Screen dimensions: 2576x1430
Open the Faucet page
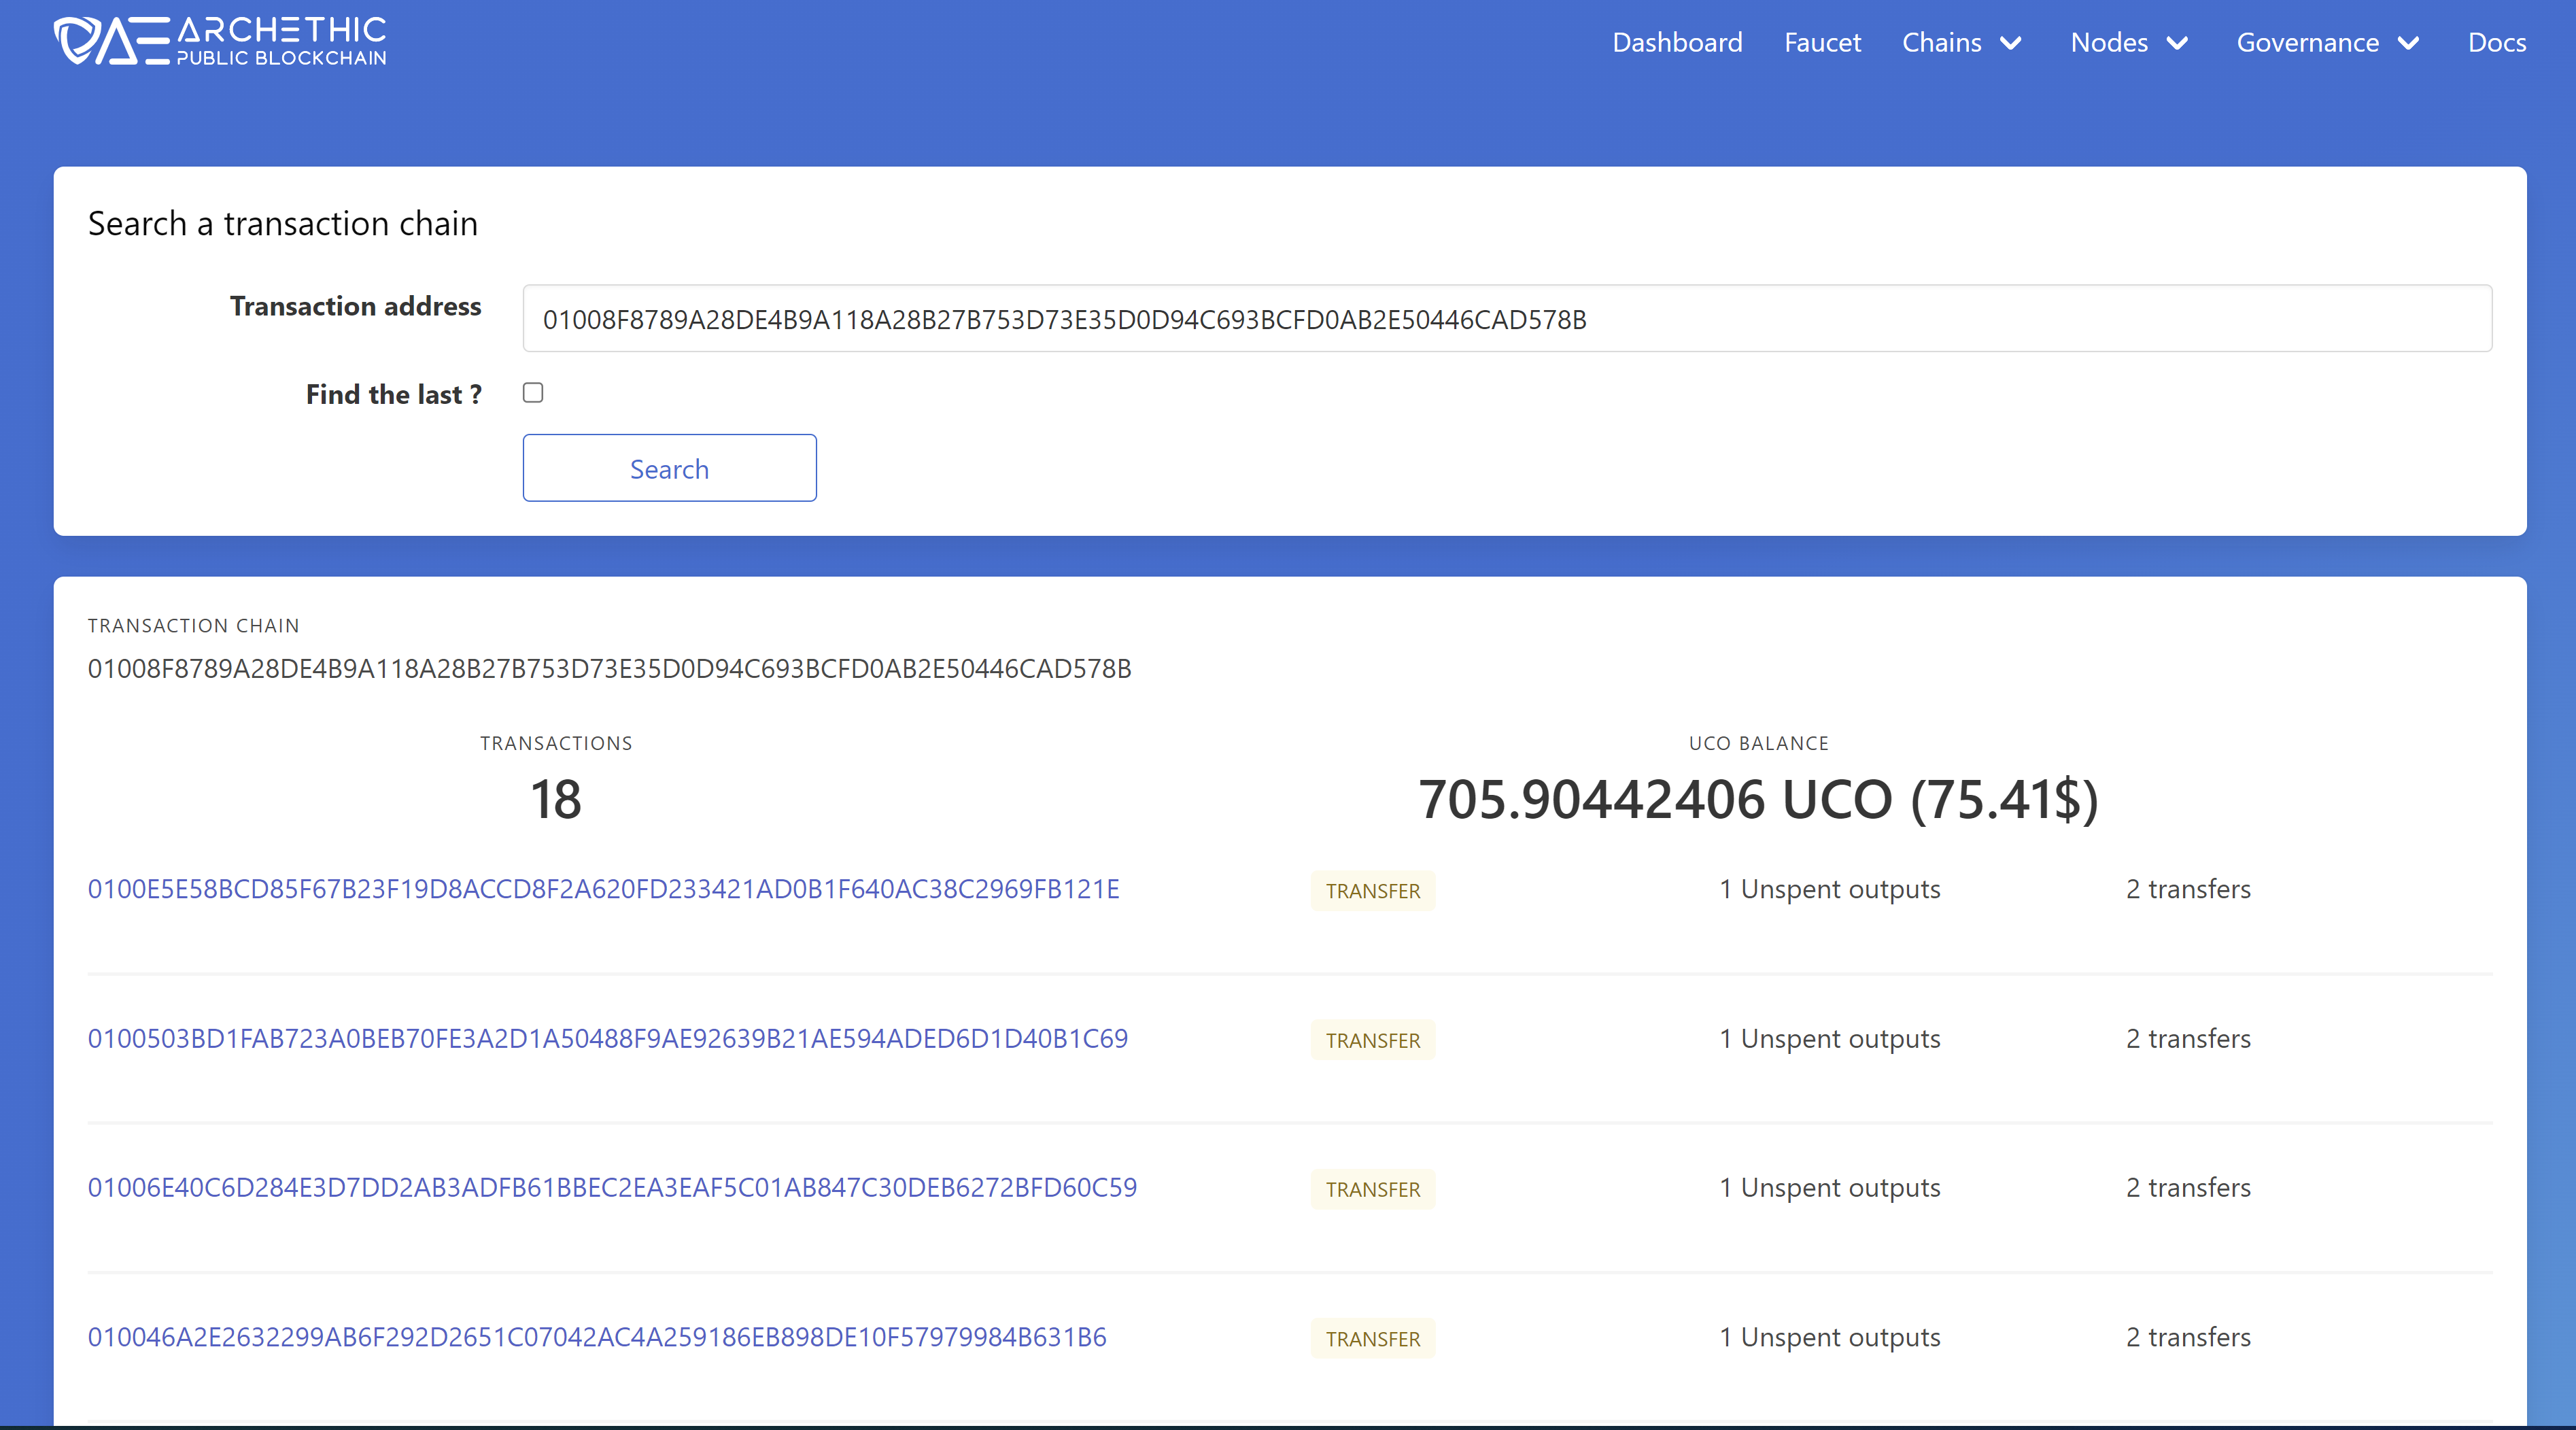coord(1822,42)
